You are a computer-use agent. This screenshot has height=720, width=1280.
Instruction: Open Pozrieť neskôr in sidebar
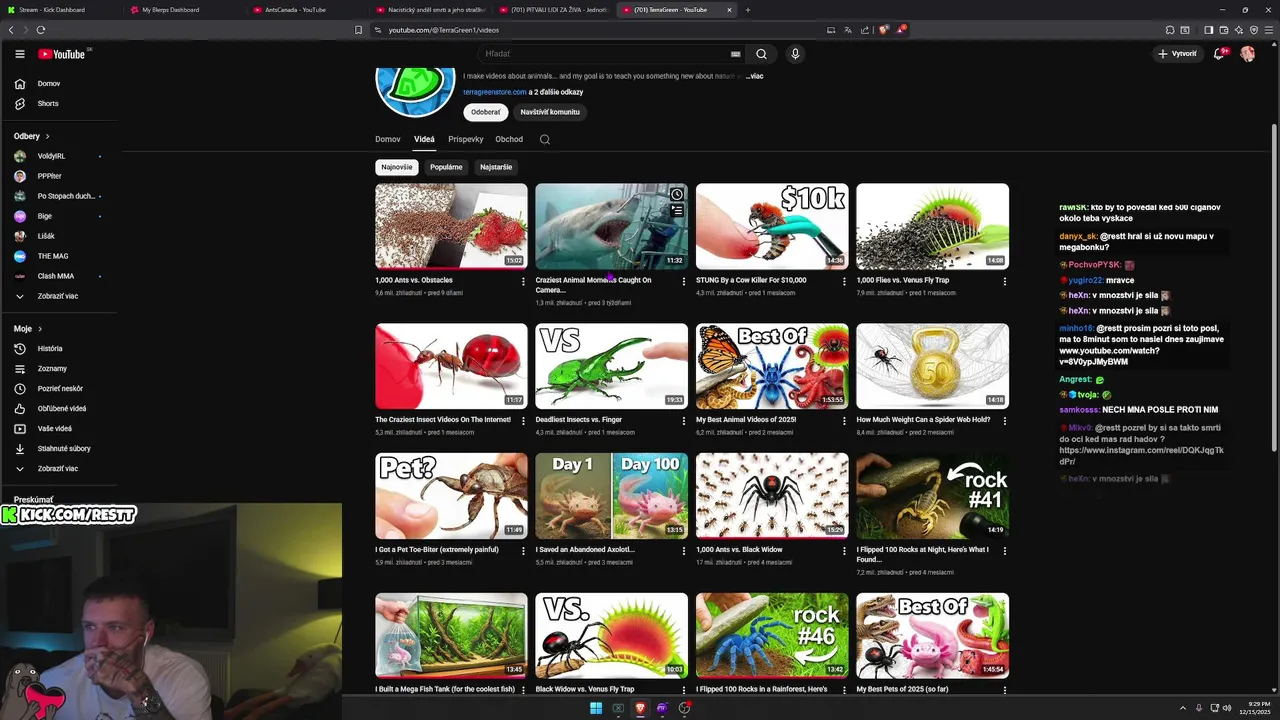(58, 388)
